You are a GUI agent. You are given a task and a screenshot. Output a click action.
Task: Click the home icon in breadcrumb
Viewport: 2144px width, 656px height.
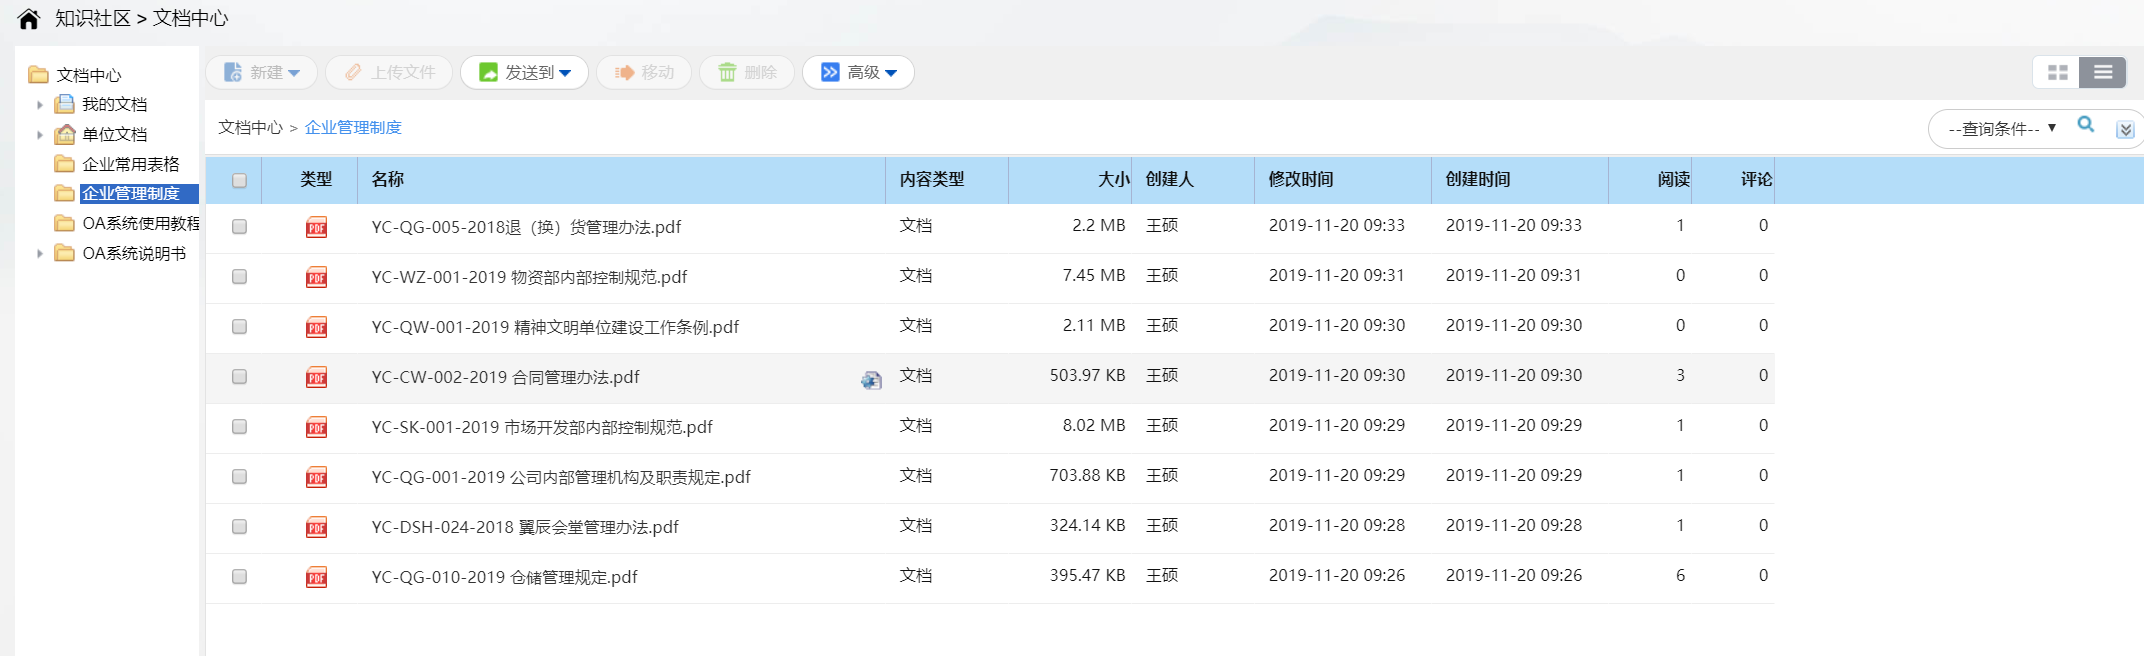click(29, 19)
